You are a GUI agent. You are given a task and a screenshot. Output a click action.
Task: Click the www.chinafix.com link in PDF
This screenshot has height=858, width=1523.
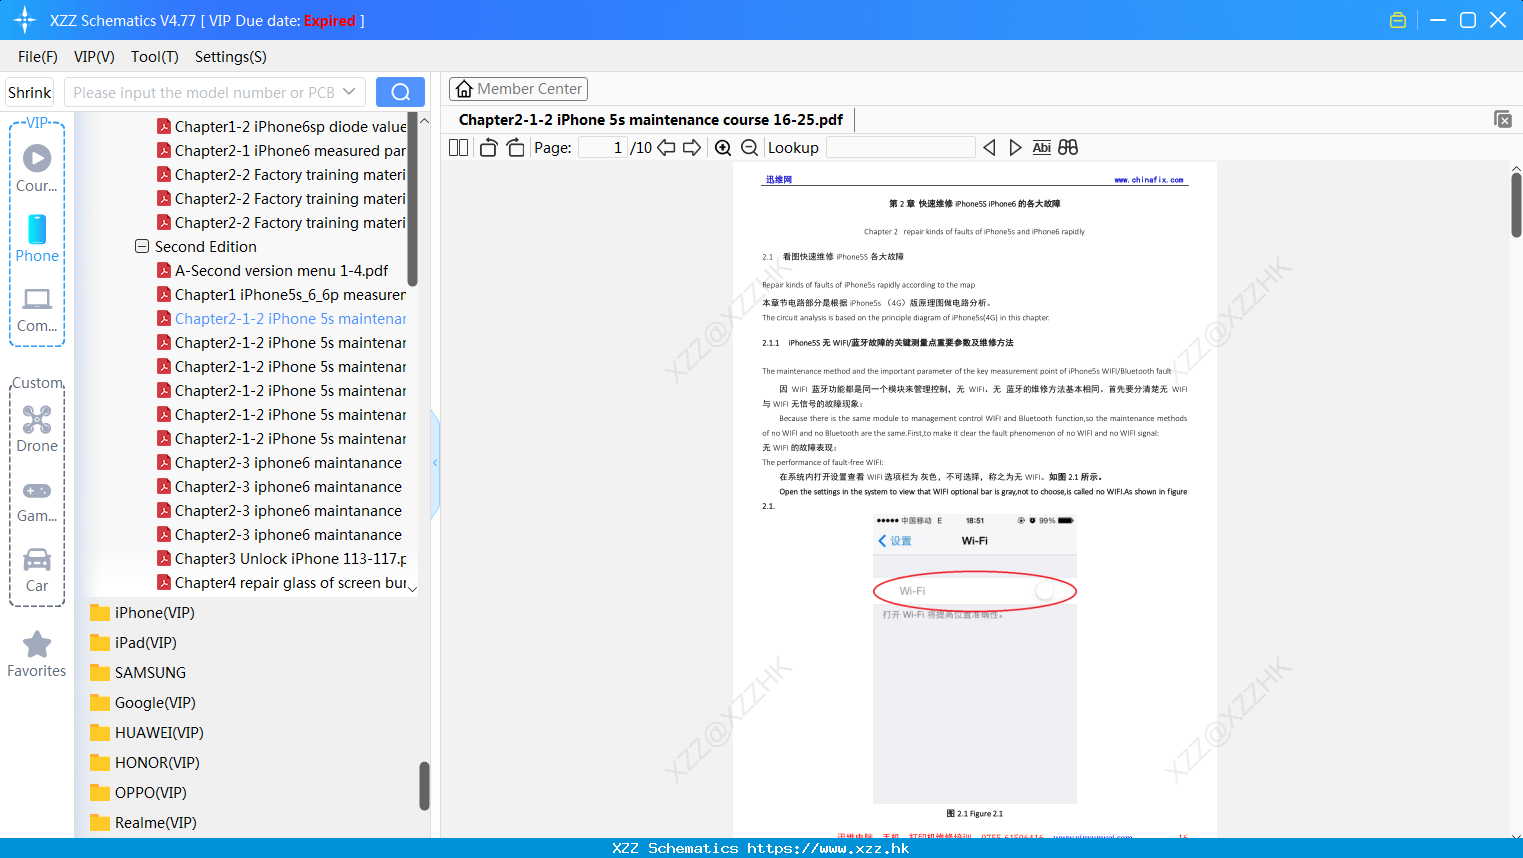click(1149, 180)
